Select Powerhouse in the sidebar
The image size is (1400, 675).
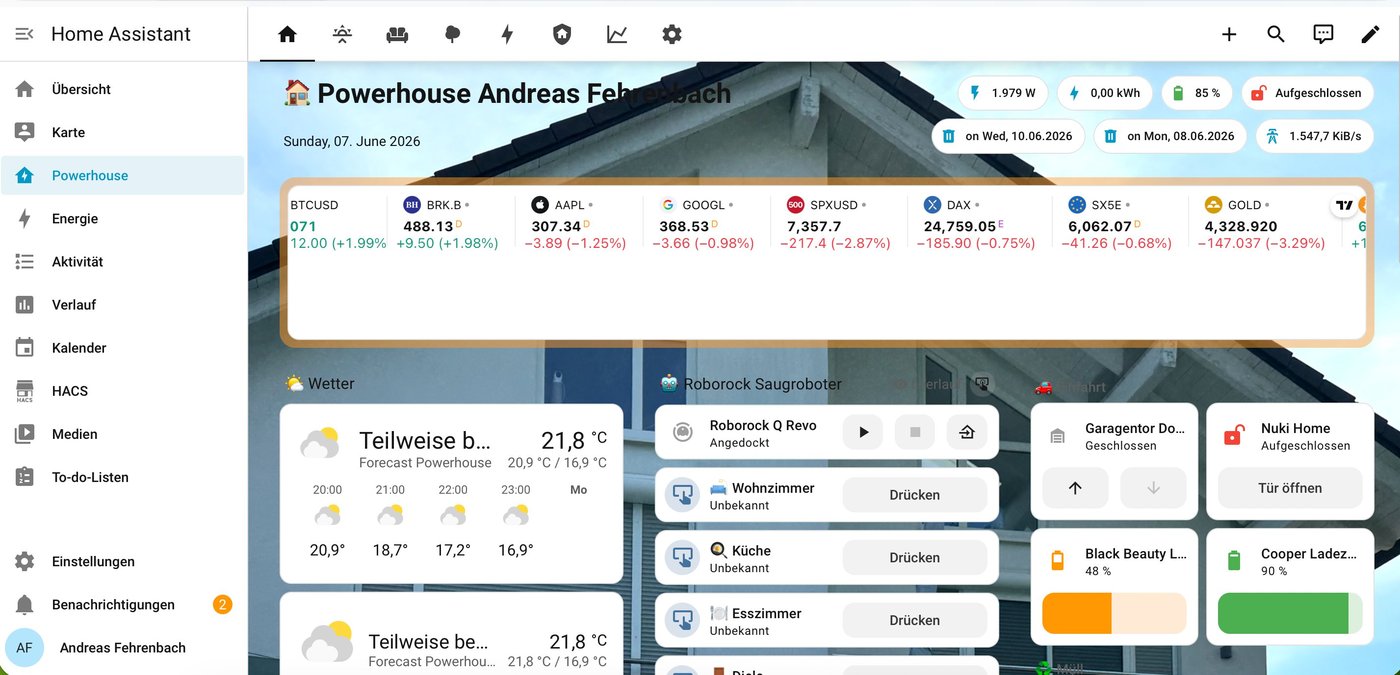(x=122, y=175)
